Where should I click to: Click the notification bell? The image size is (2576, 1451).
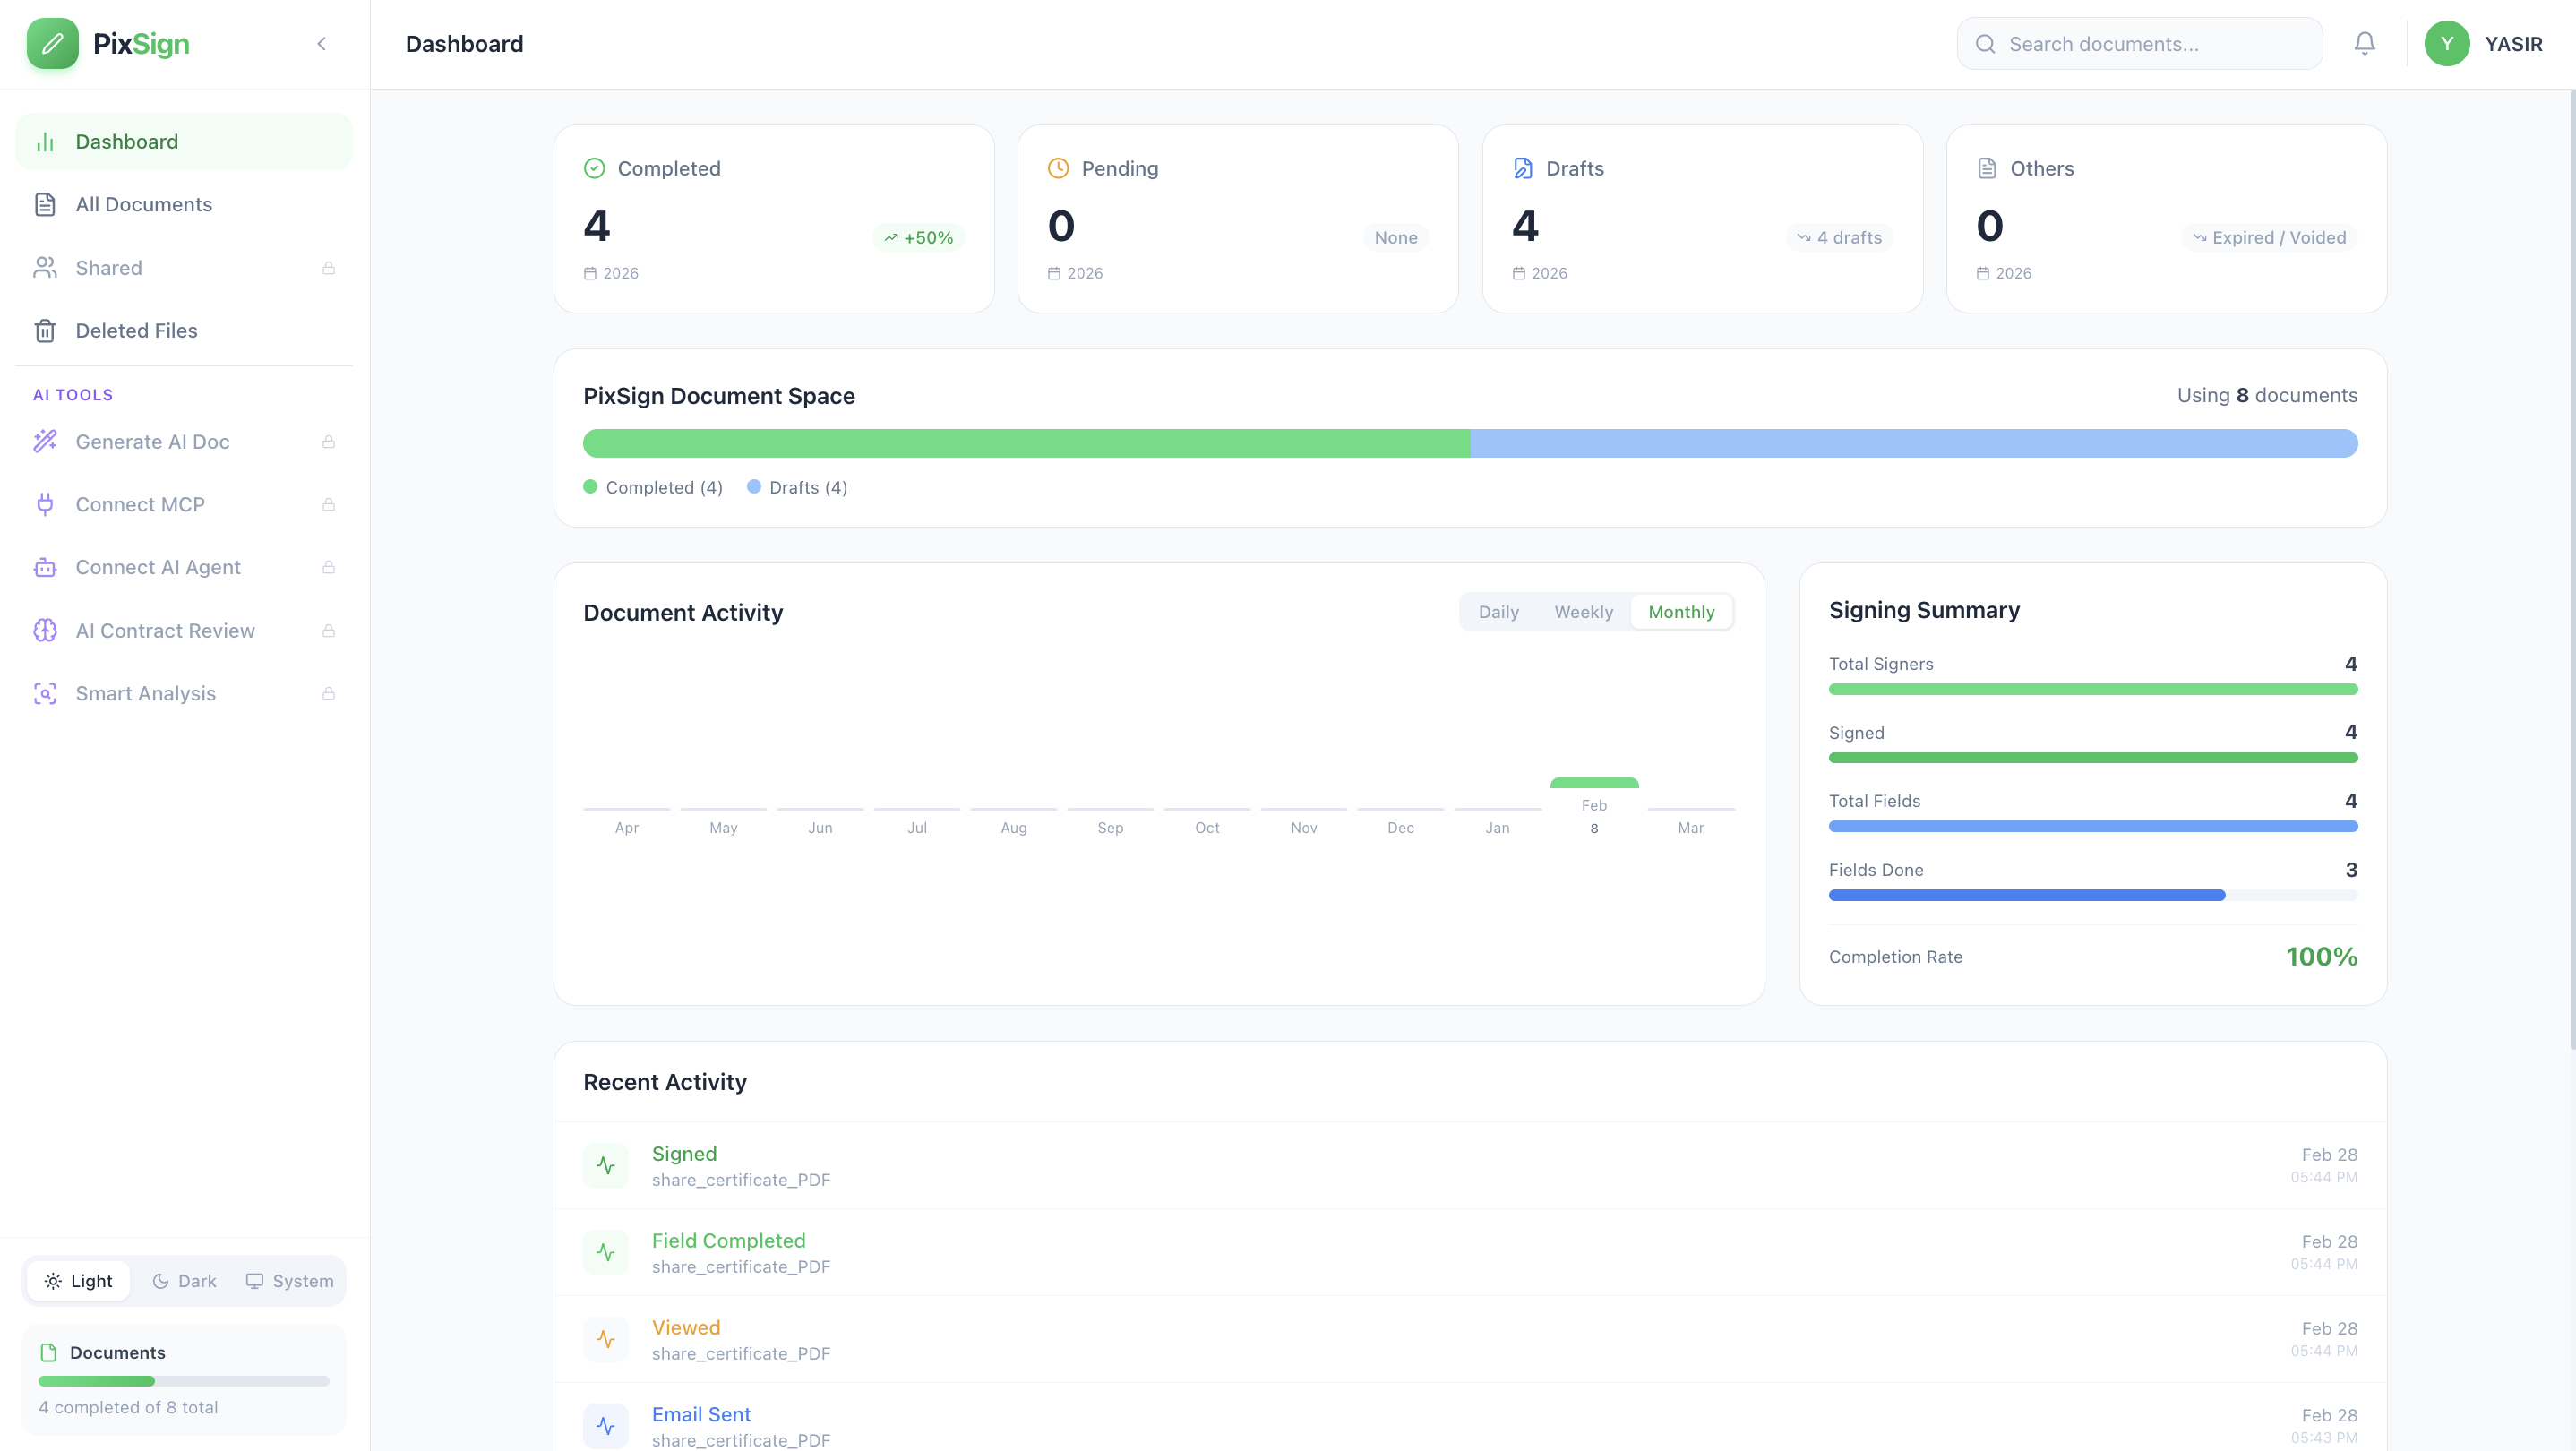(x=2364, y=43)
